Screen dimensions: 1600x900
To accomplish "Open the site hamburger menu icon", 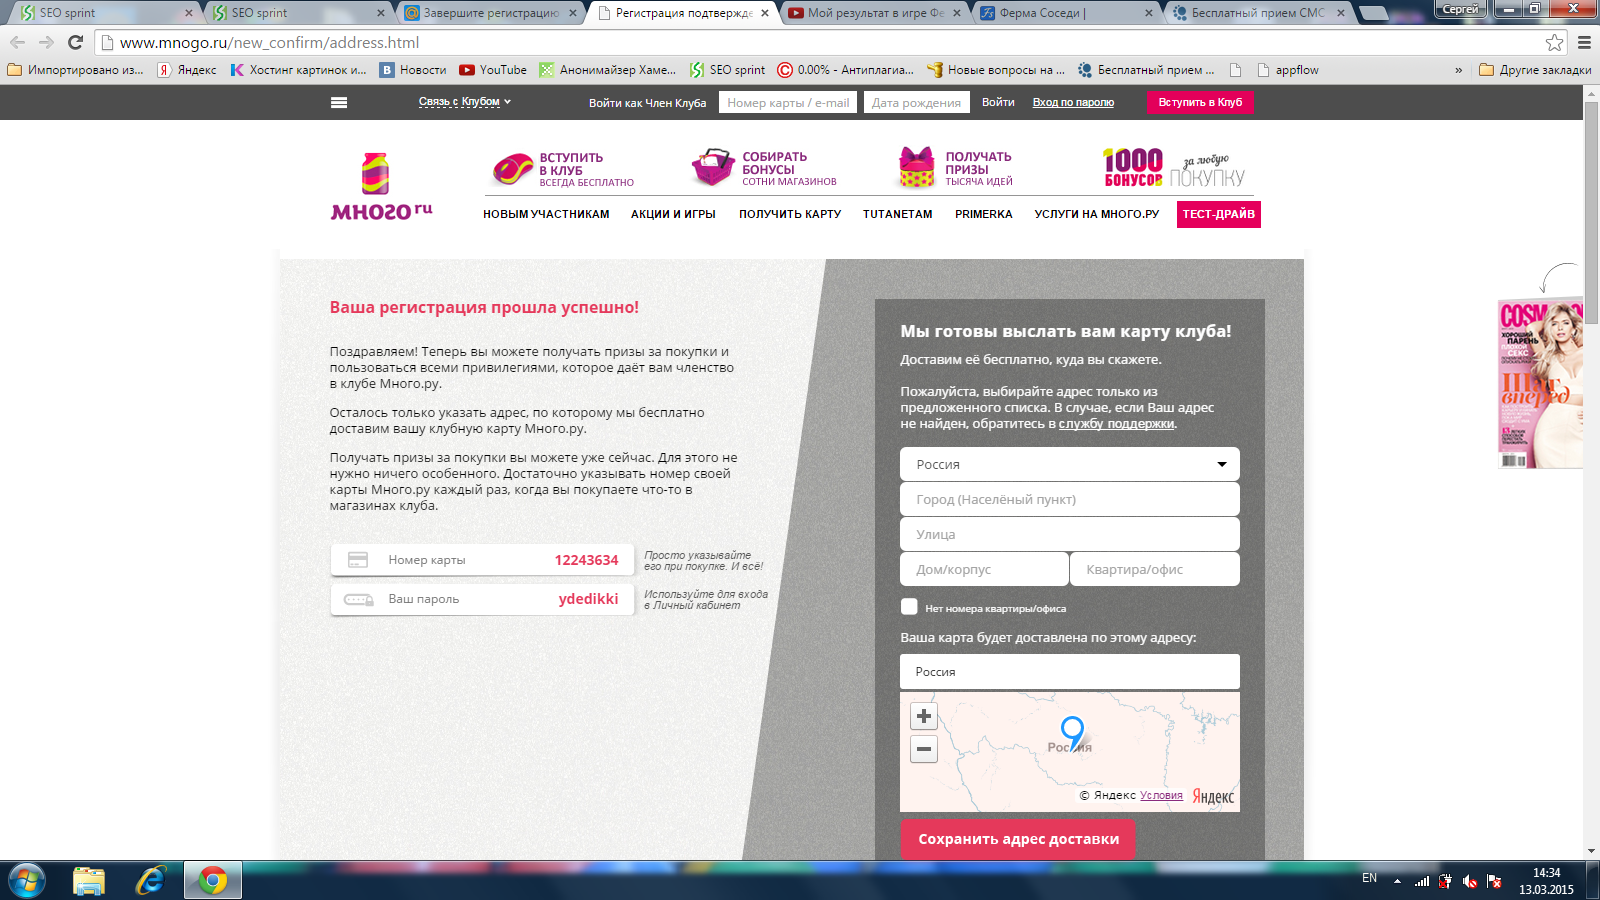I will click(x=339, y=102).
